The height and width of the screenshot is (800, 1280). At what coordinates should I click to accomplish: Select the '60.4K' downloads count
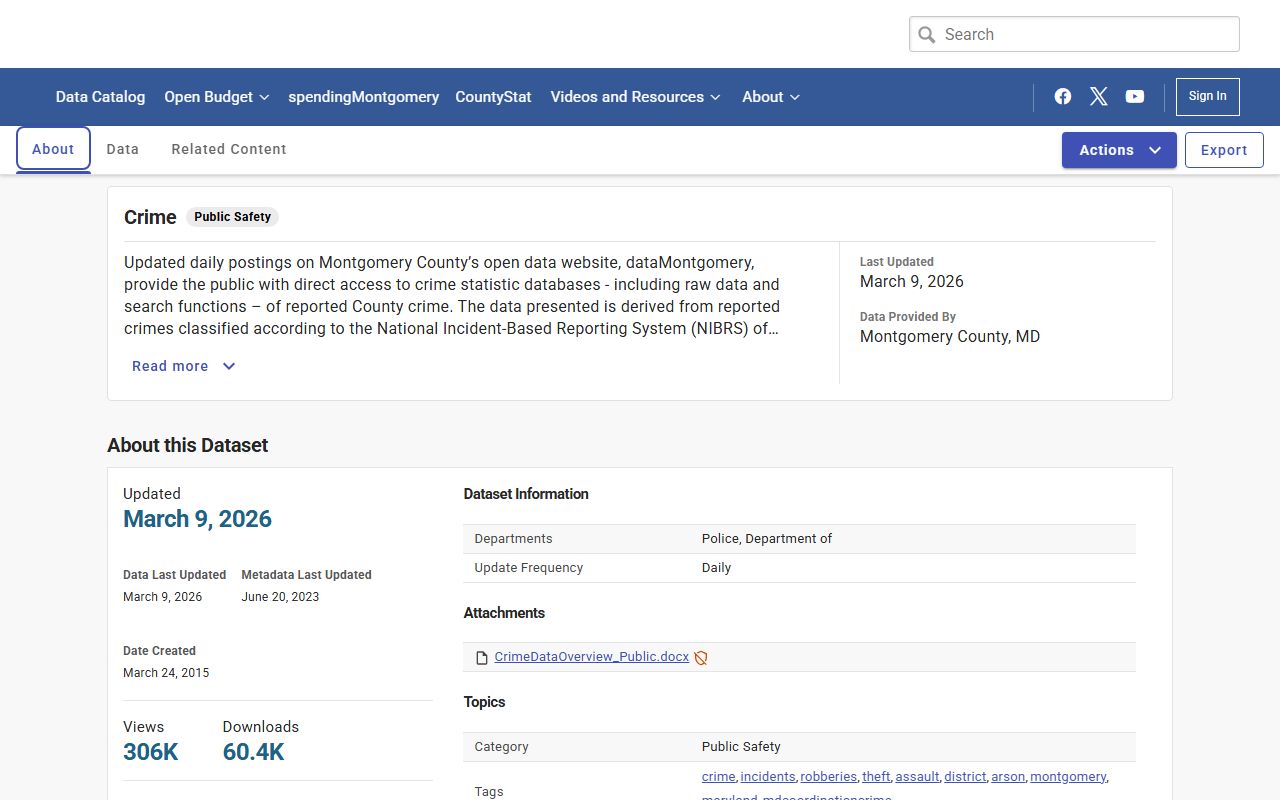[x=253, y=752]
